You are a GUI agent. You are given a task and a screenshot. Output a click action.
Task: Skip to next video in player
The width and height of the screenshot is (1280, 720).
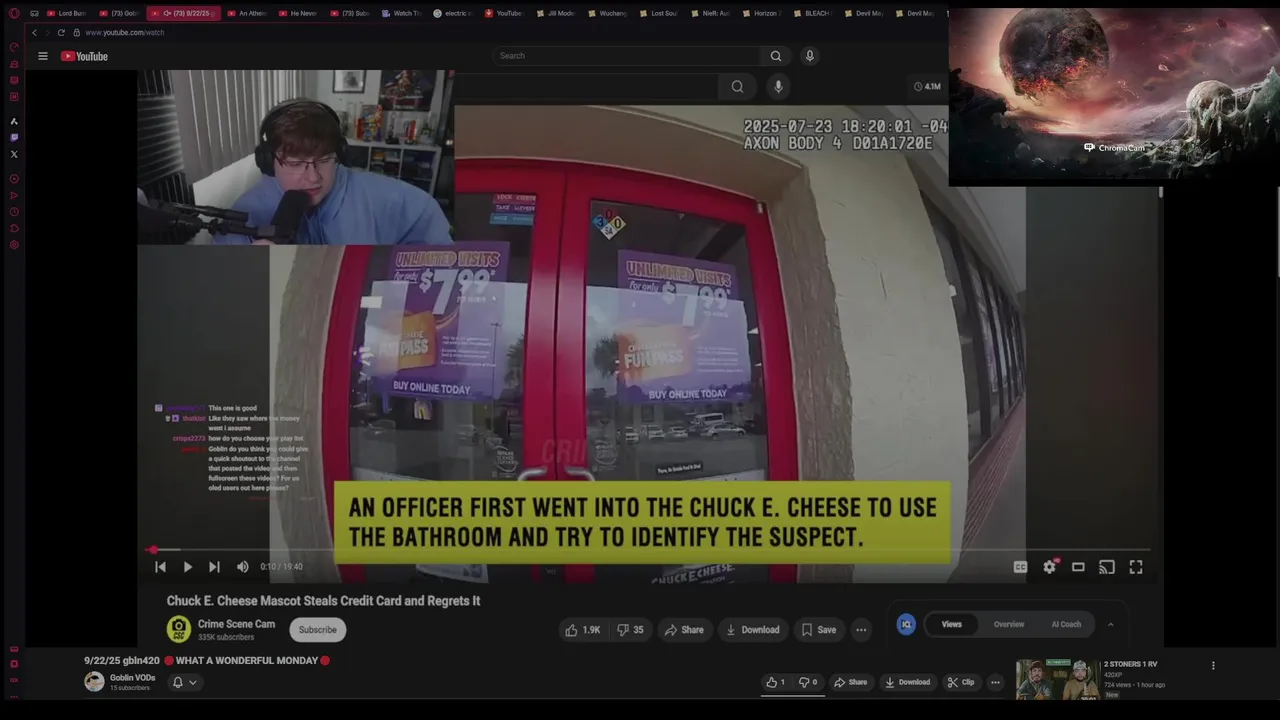click(x=214, y=567)
